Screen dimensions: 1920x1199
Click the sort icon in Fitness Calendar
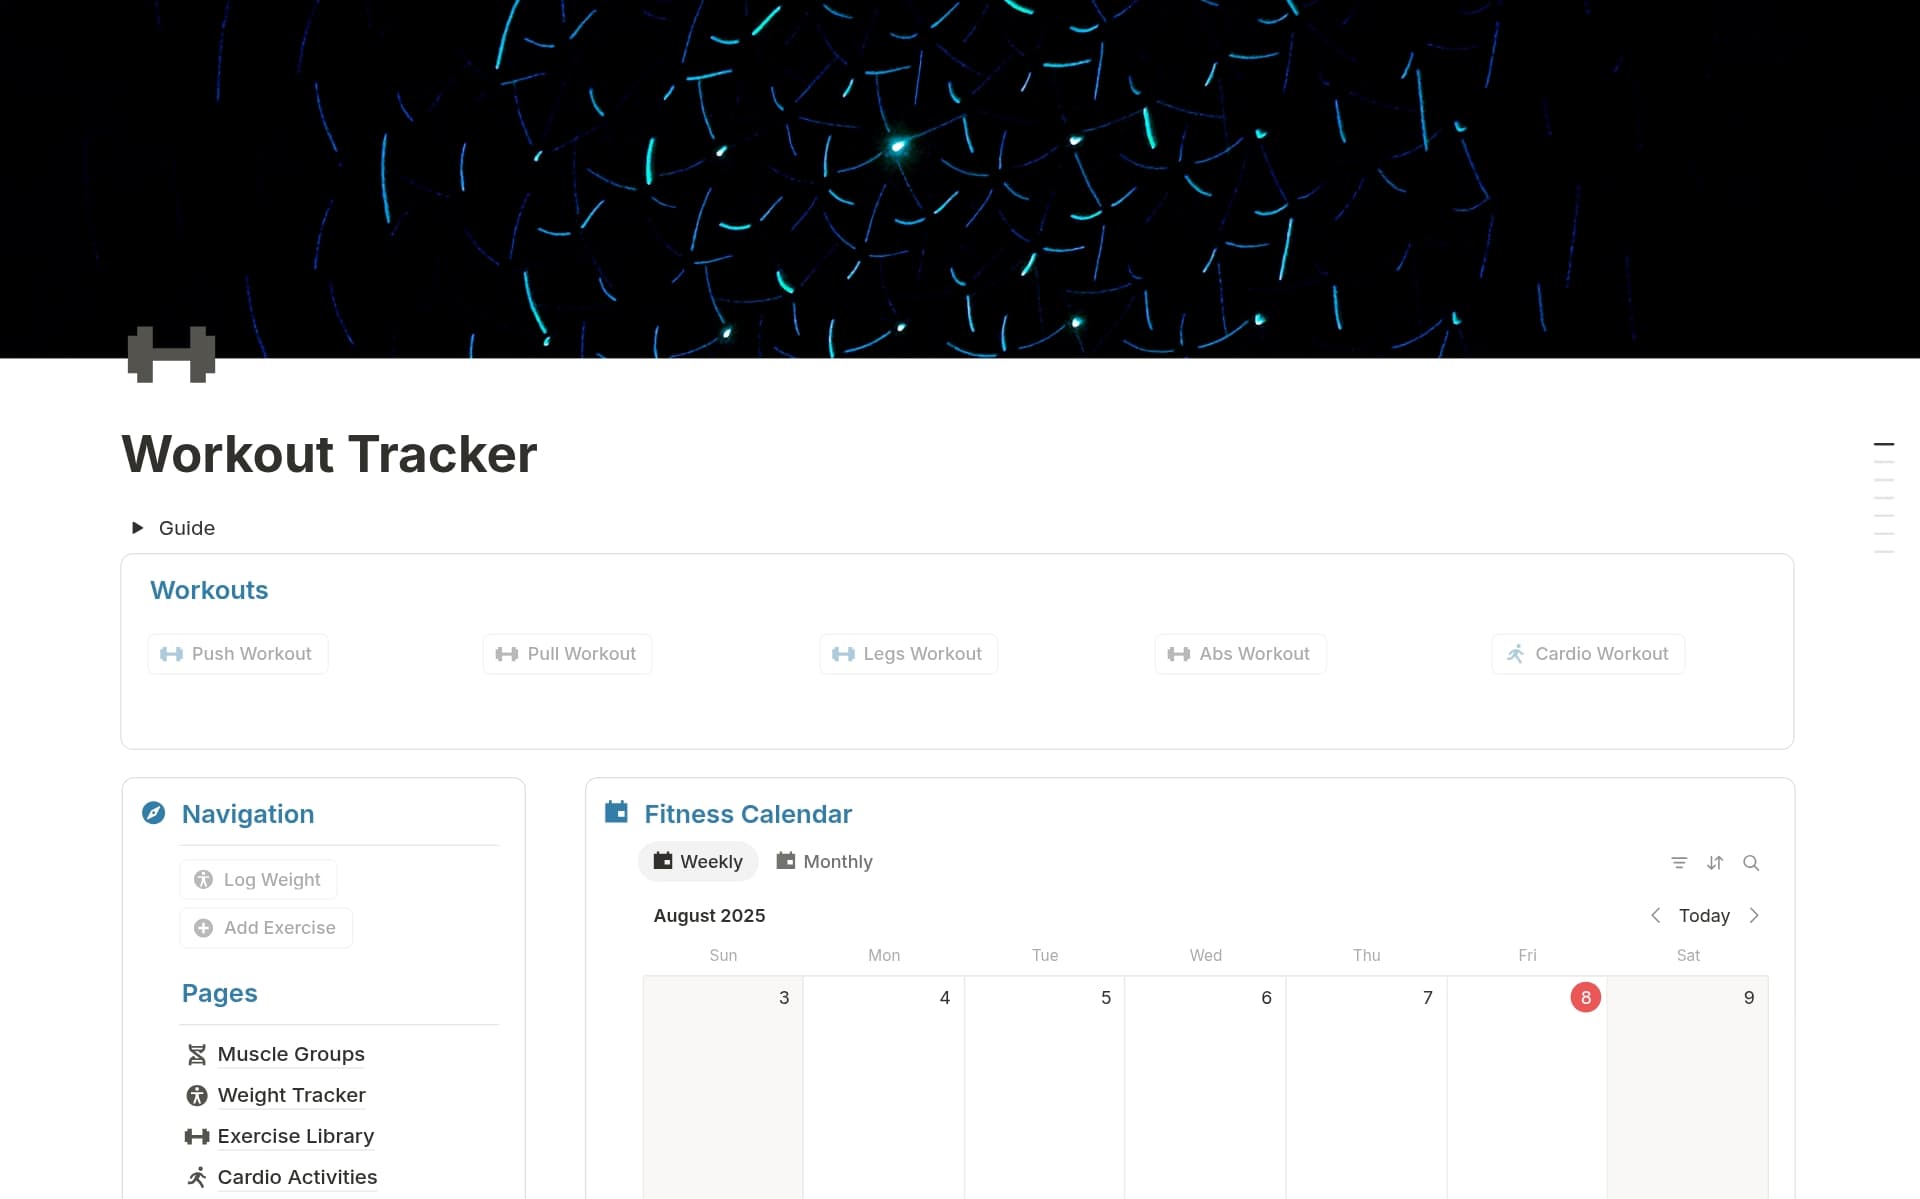coord(1717,862)
